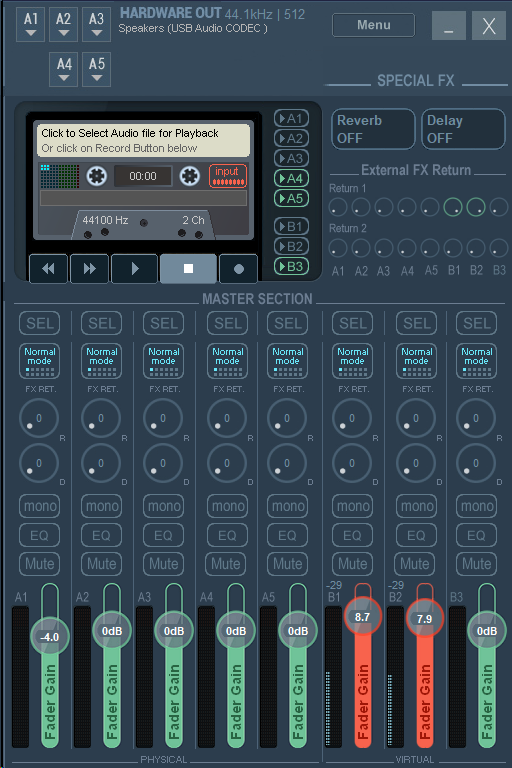Open the A3 hardware output device dropdown

click(97, 24)
